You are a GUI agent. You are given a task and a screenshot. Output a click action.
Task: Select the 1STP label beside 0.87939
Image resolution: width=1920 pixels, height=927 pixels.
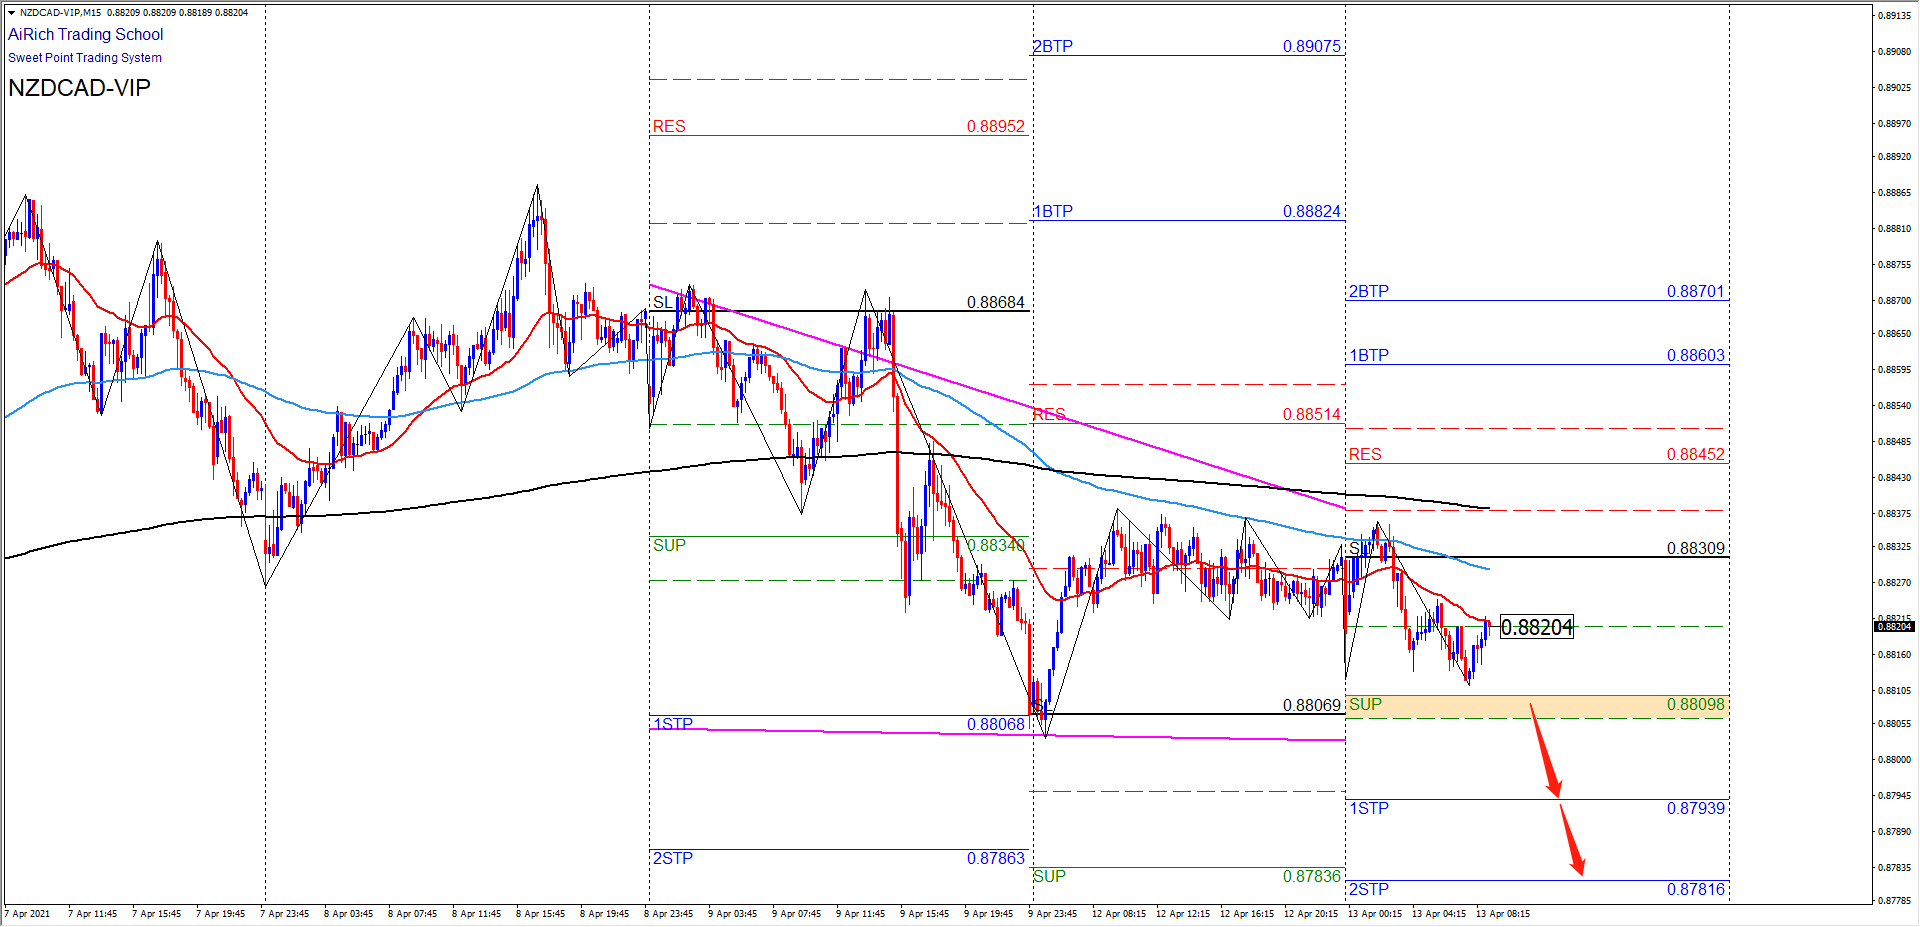(x=1369, y=808)
